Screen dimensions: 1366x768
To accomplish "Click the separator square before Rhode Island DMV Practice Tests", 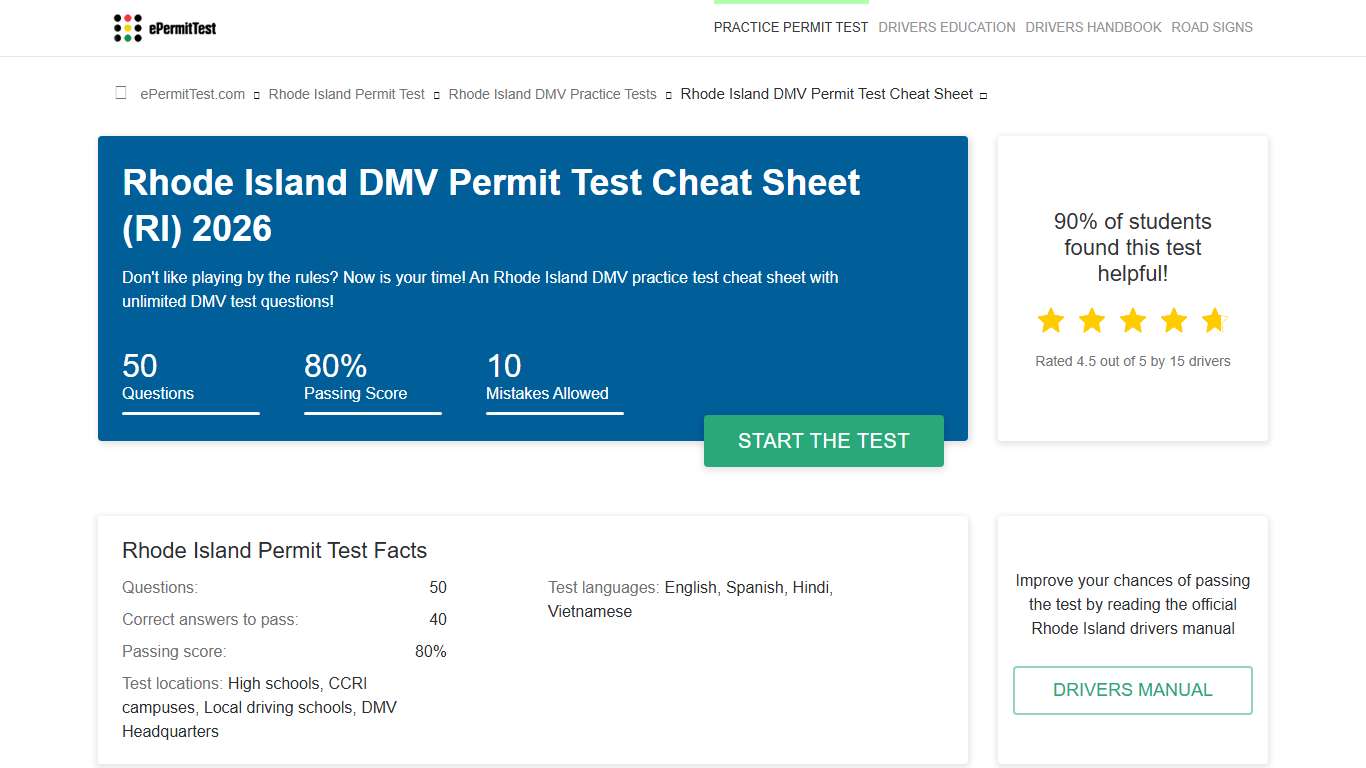I will 435,94.
